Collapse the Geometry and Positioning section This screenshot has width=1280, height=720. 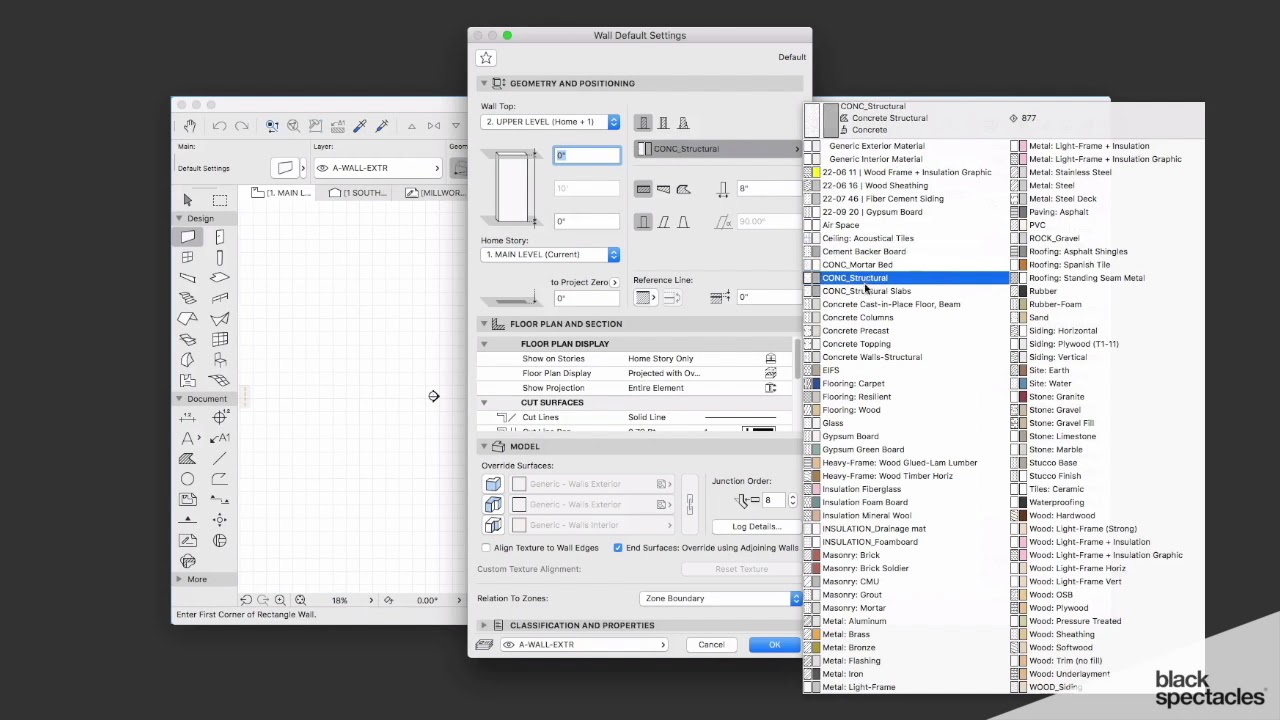[x=484, y=83]
